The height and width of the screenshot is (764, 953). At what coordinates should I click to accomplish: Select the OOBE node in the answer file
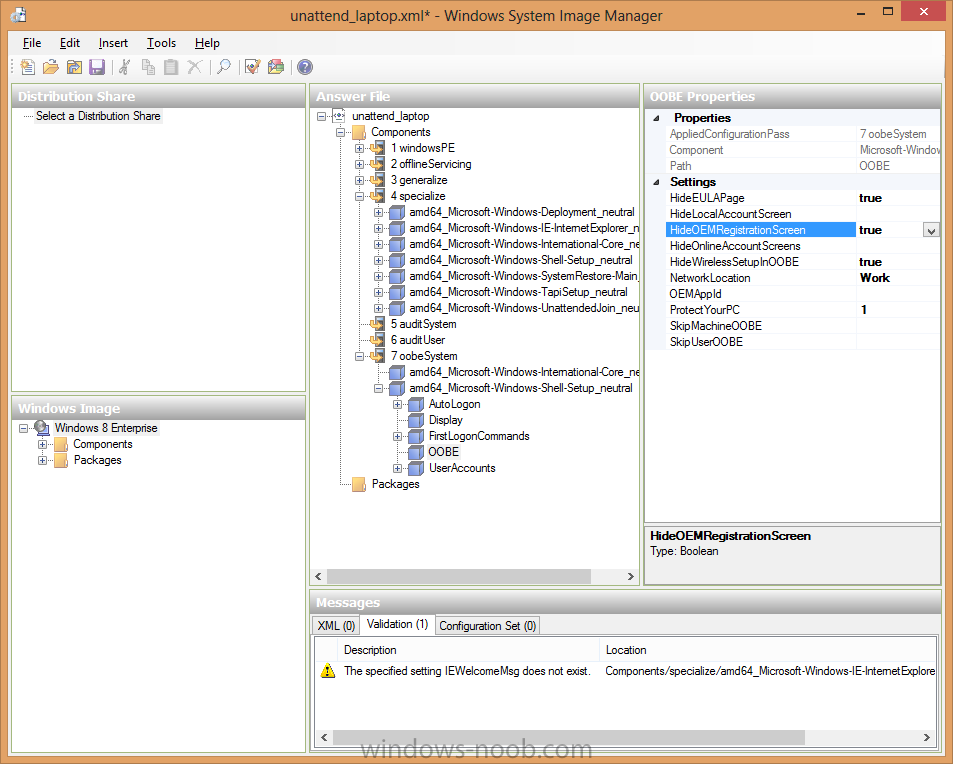point(444,452)
